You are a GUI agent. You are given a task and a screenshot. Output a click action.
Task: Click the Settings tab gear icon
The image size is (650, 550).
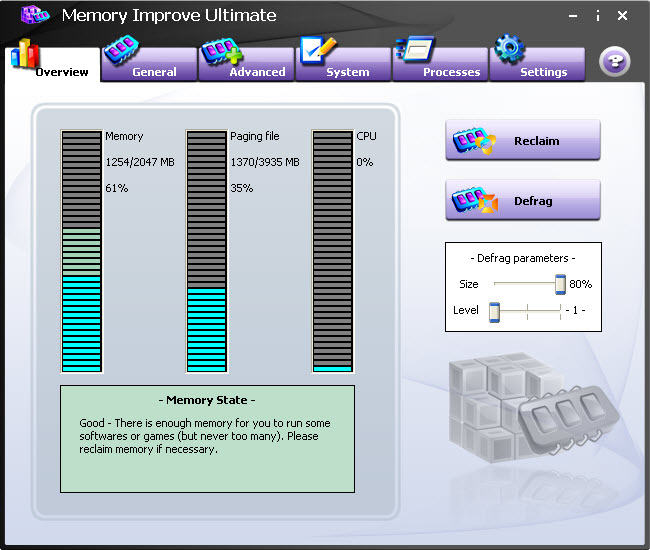point(510,50)
